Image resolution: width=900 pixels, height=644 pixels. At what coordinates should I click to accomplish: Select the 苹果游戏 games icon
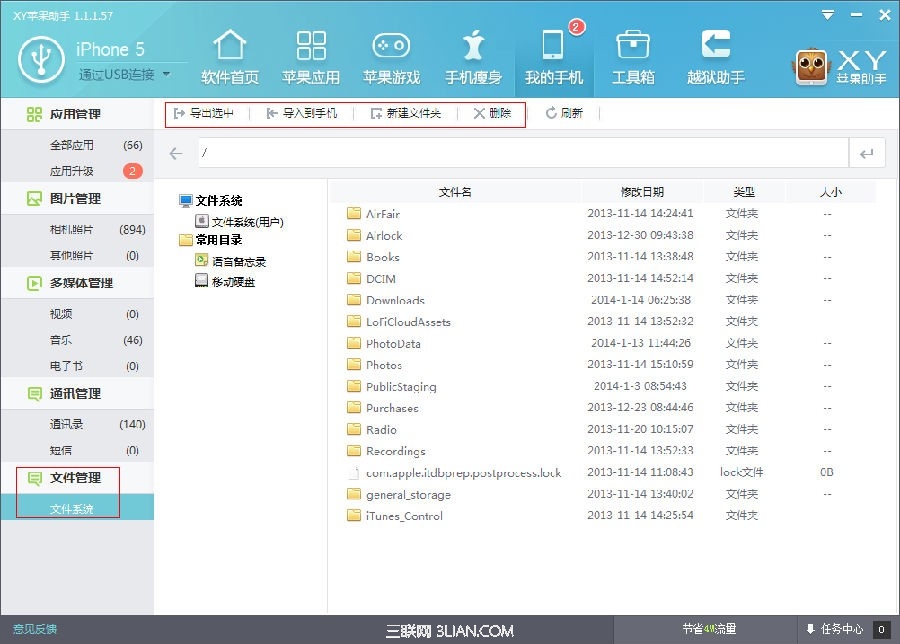tap(390, 55)
